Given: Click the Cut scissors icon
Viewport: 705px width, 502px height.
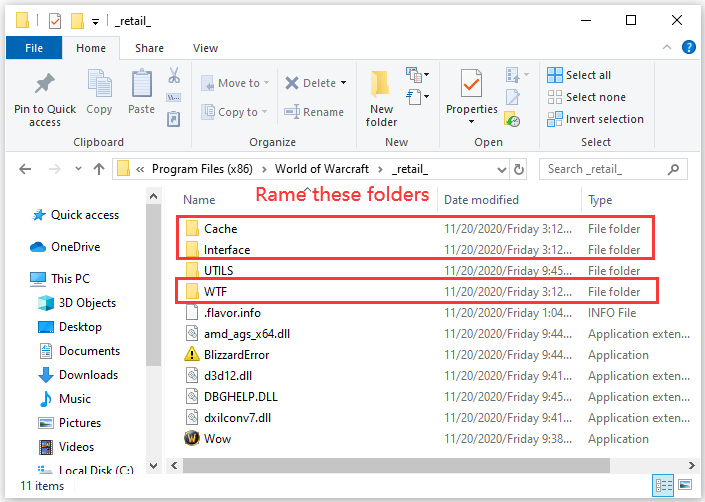Looking at the screenshot, I should click(174, 75).
